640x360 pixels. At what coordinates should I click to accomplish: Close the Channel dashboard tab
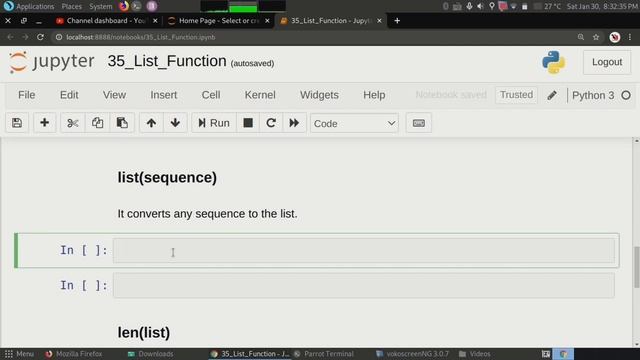(x=155, y=21)
